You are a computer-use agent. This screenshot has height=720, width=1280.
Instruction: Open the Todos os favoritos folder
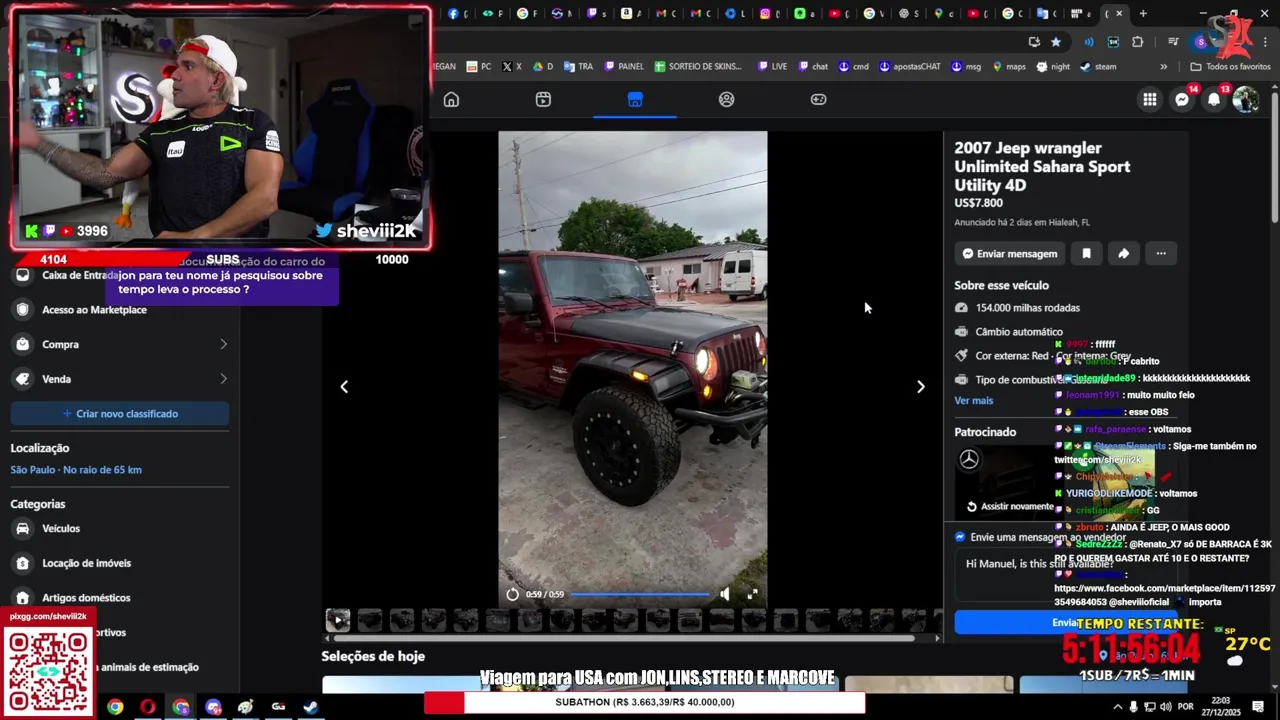click(x=1230, y=66)
